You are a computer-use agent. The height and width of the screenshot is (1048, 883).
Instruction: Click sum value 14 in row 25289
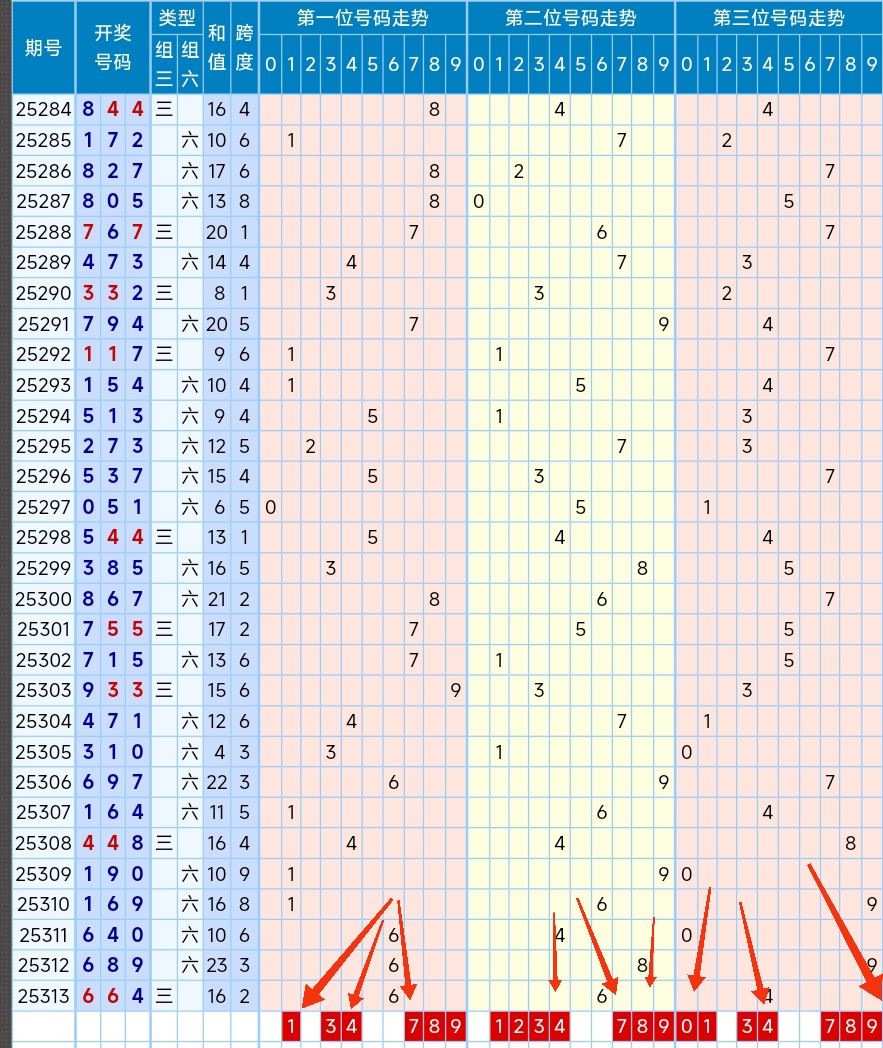pos(217,262)
